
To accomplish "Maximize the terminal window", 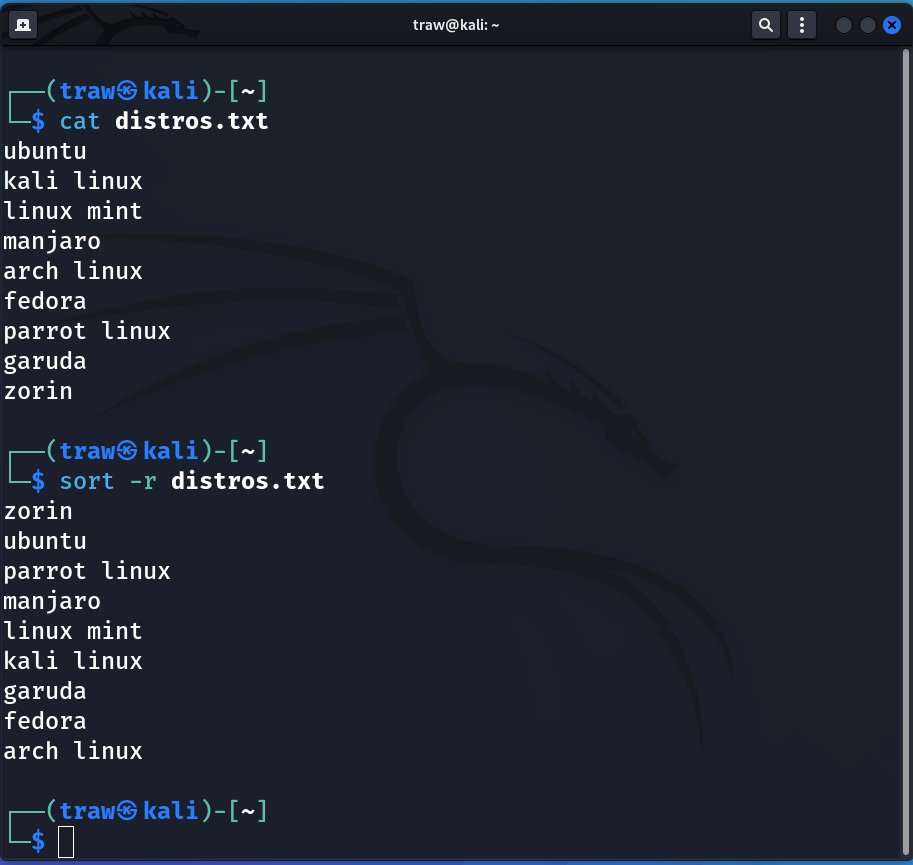I will 868,25.
